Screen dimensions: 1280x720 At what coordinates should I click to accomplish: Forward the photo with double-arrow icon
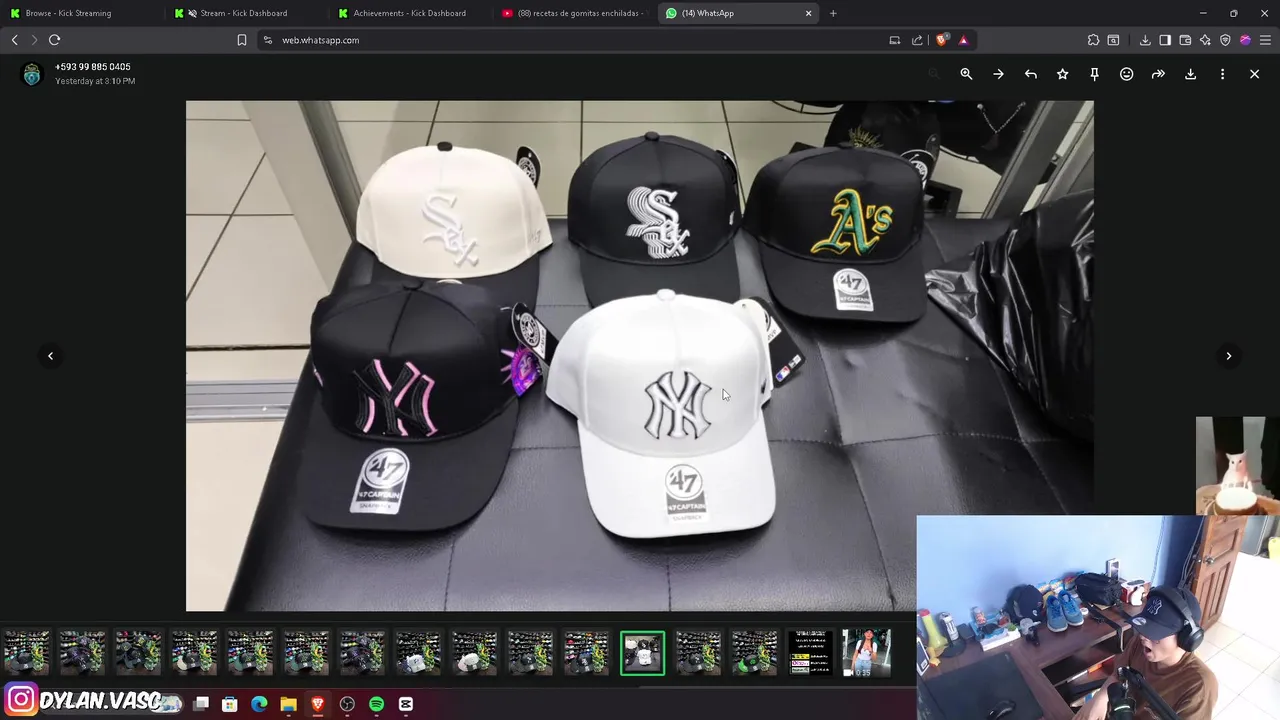click(x=1158, y=74)
